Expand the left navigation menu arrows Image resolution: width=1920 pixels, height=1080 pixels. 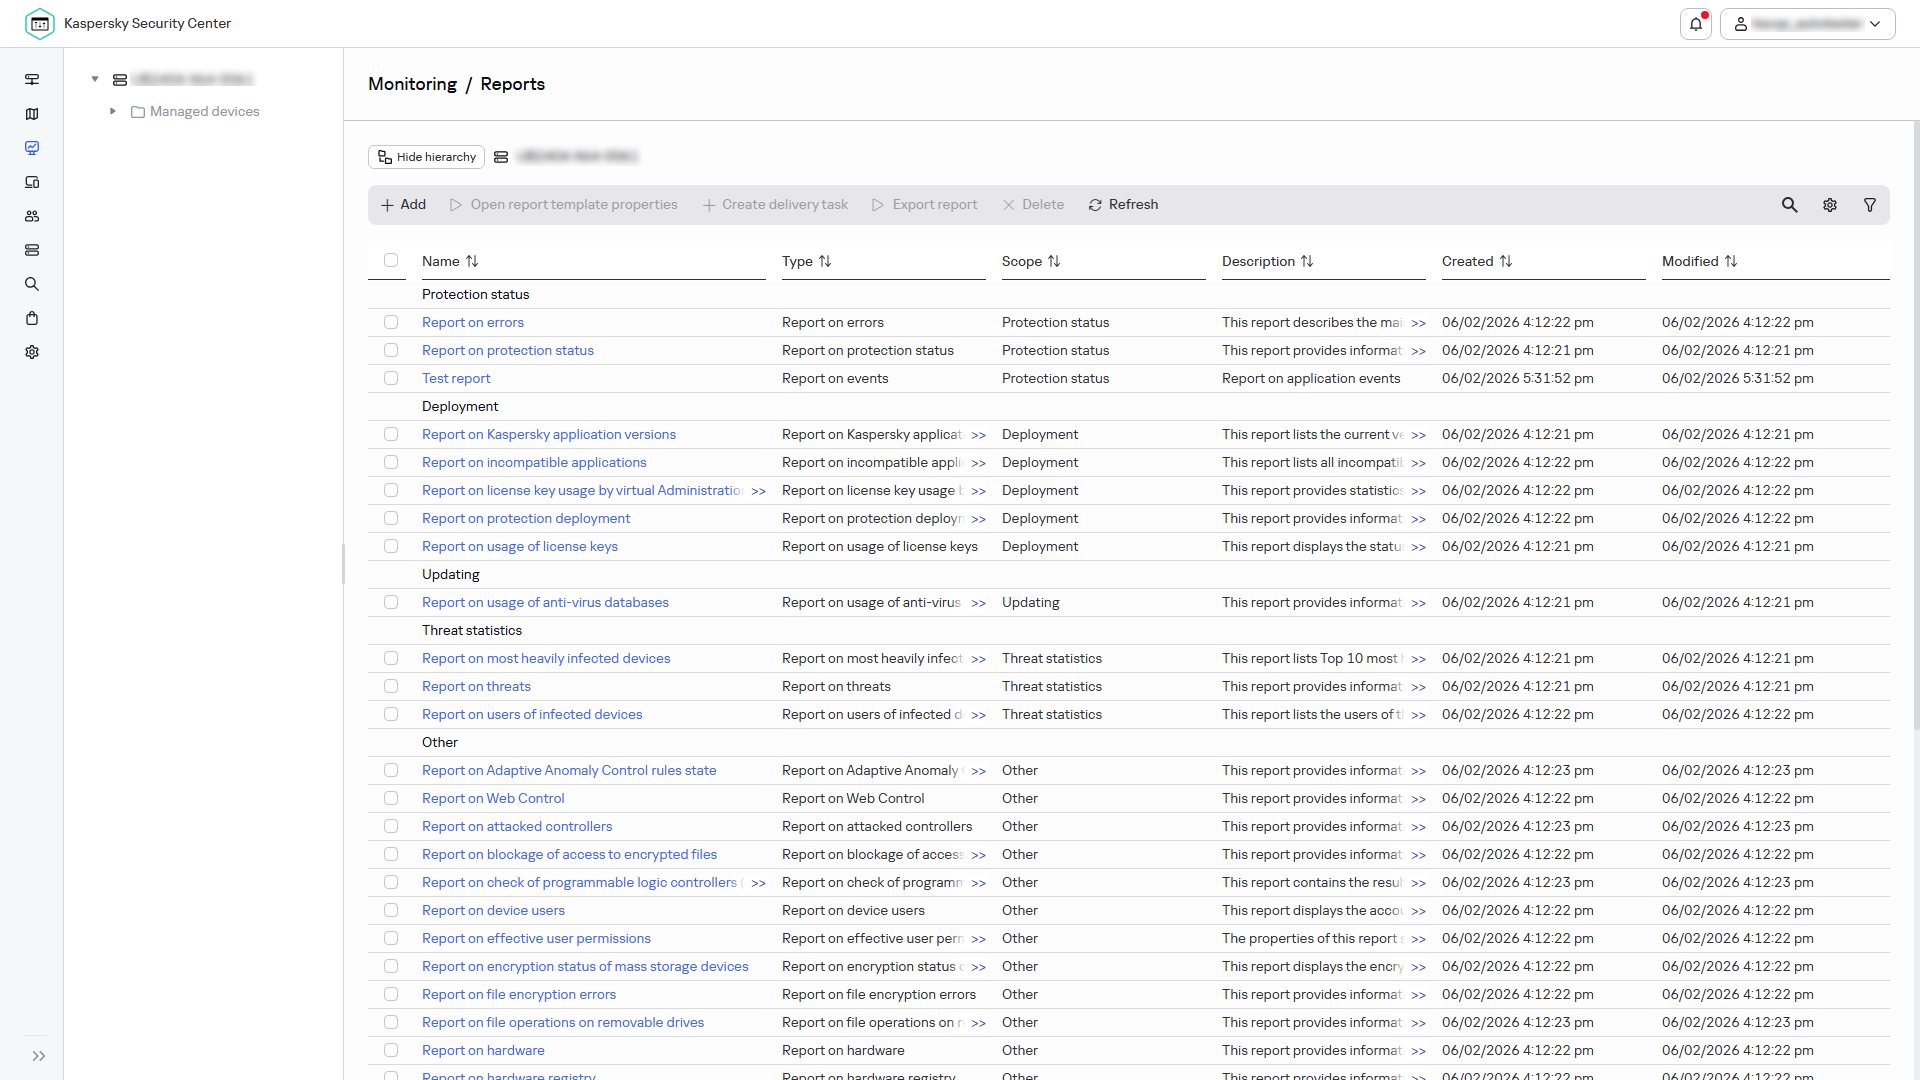(39, 1056)
